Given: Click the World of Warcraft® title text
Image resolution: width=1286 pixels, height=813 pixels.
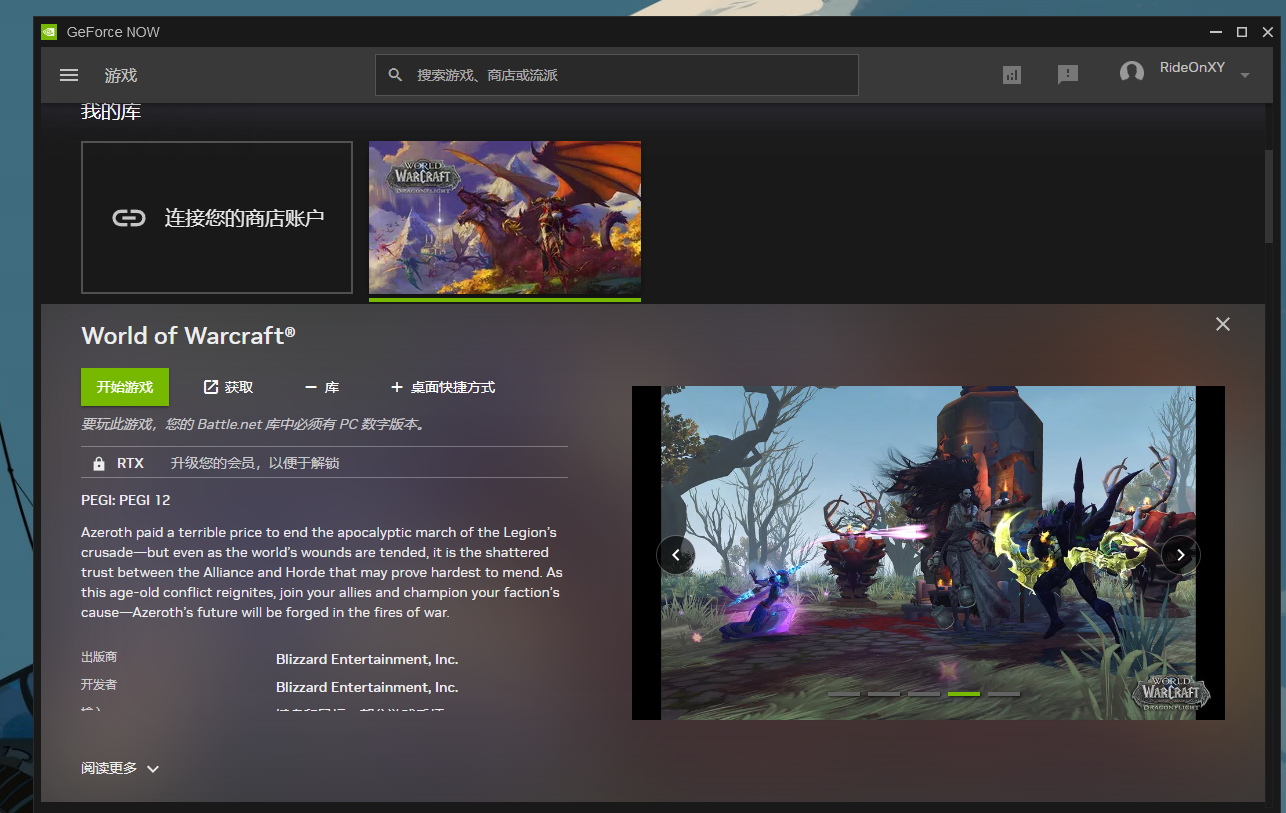Looking at the screenshot, I should [188, 336].
